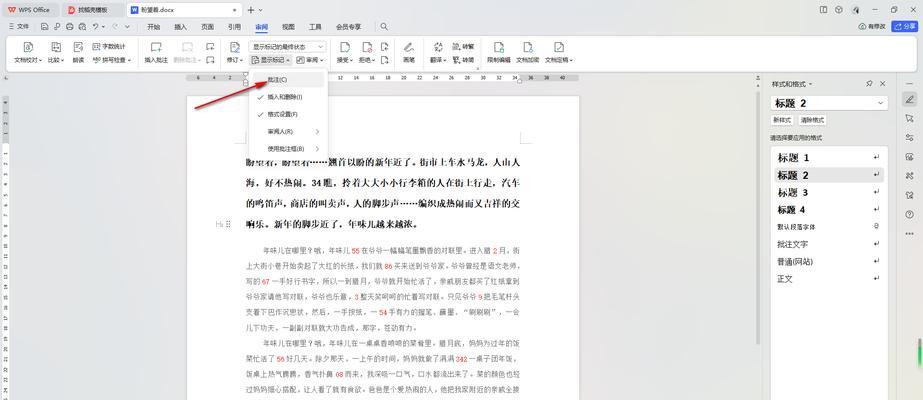This screenshot has width=923, height=400.
Task: Click the pen style icon in right sidebar
Action: tap(909, 99)
